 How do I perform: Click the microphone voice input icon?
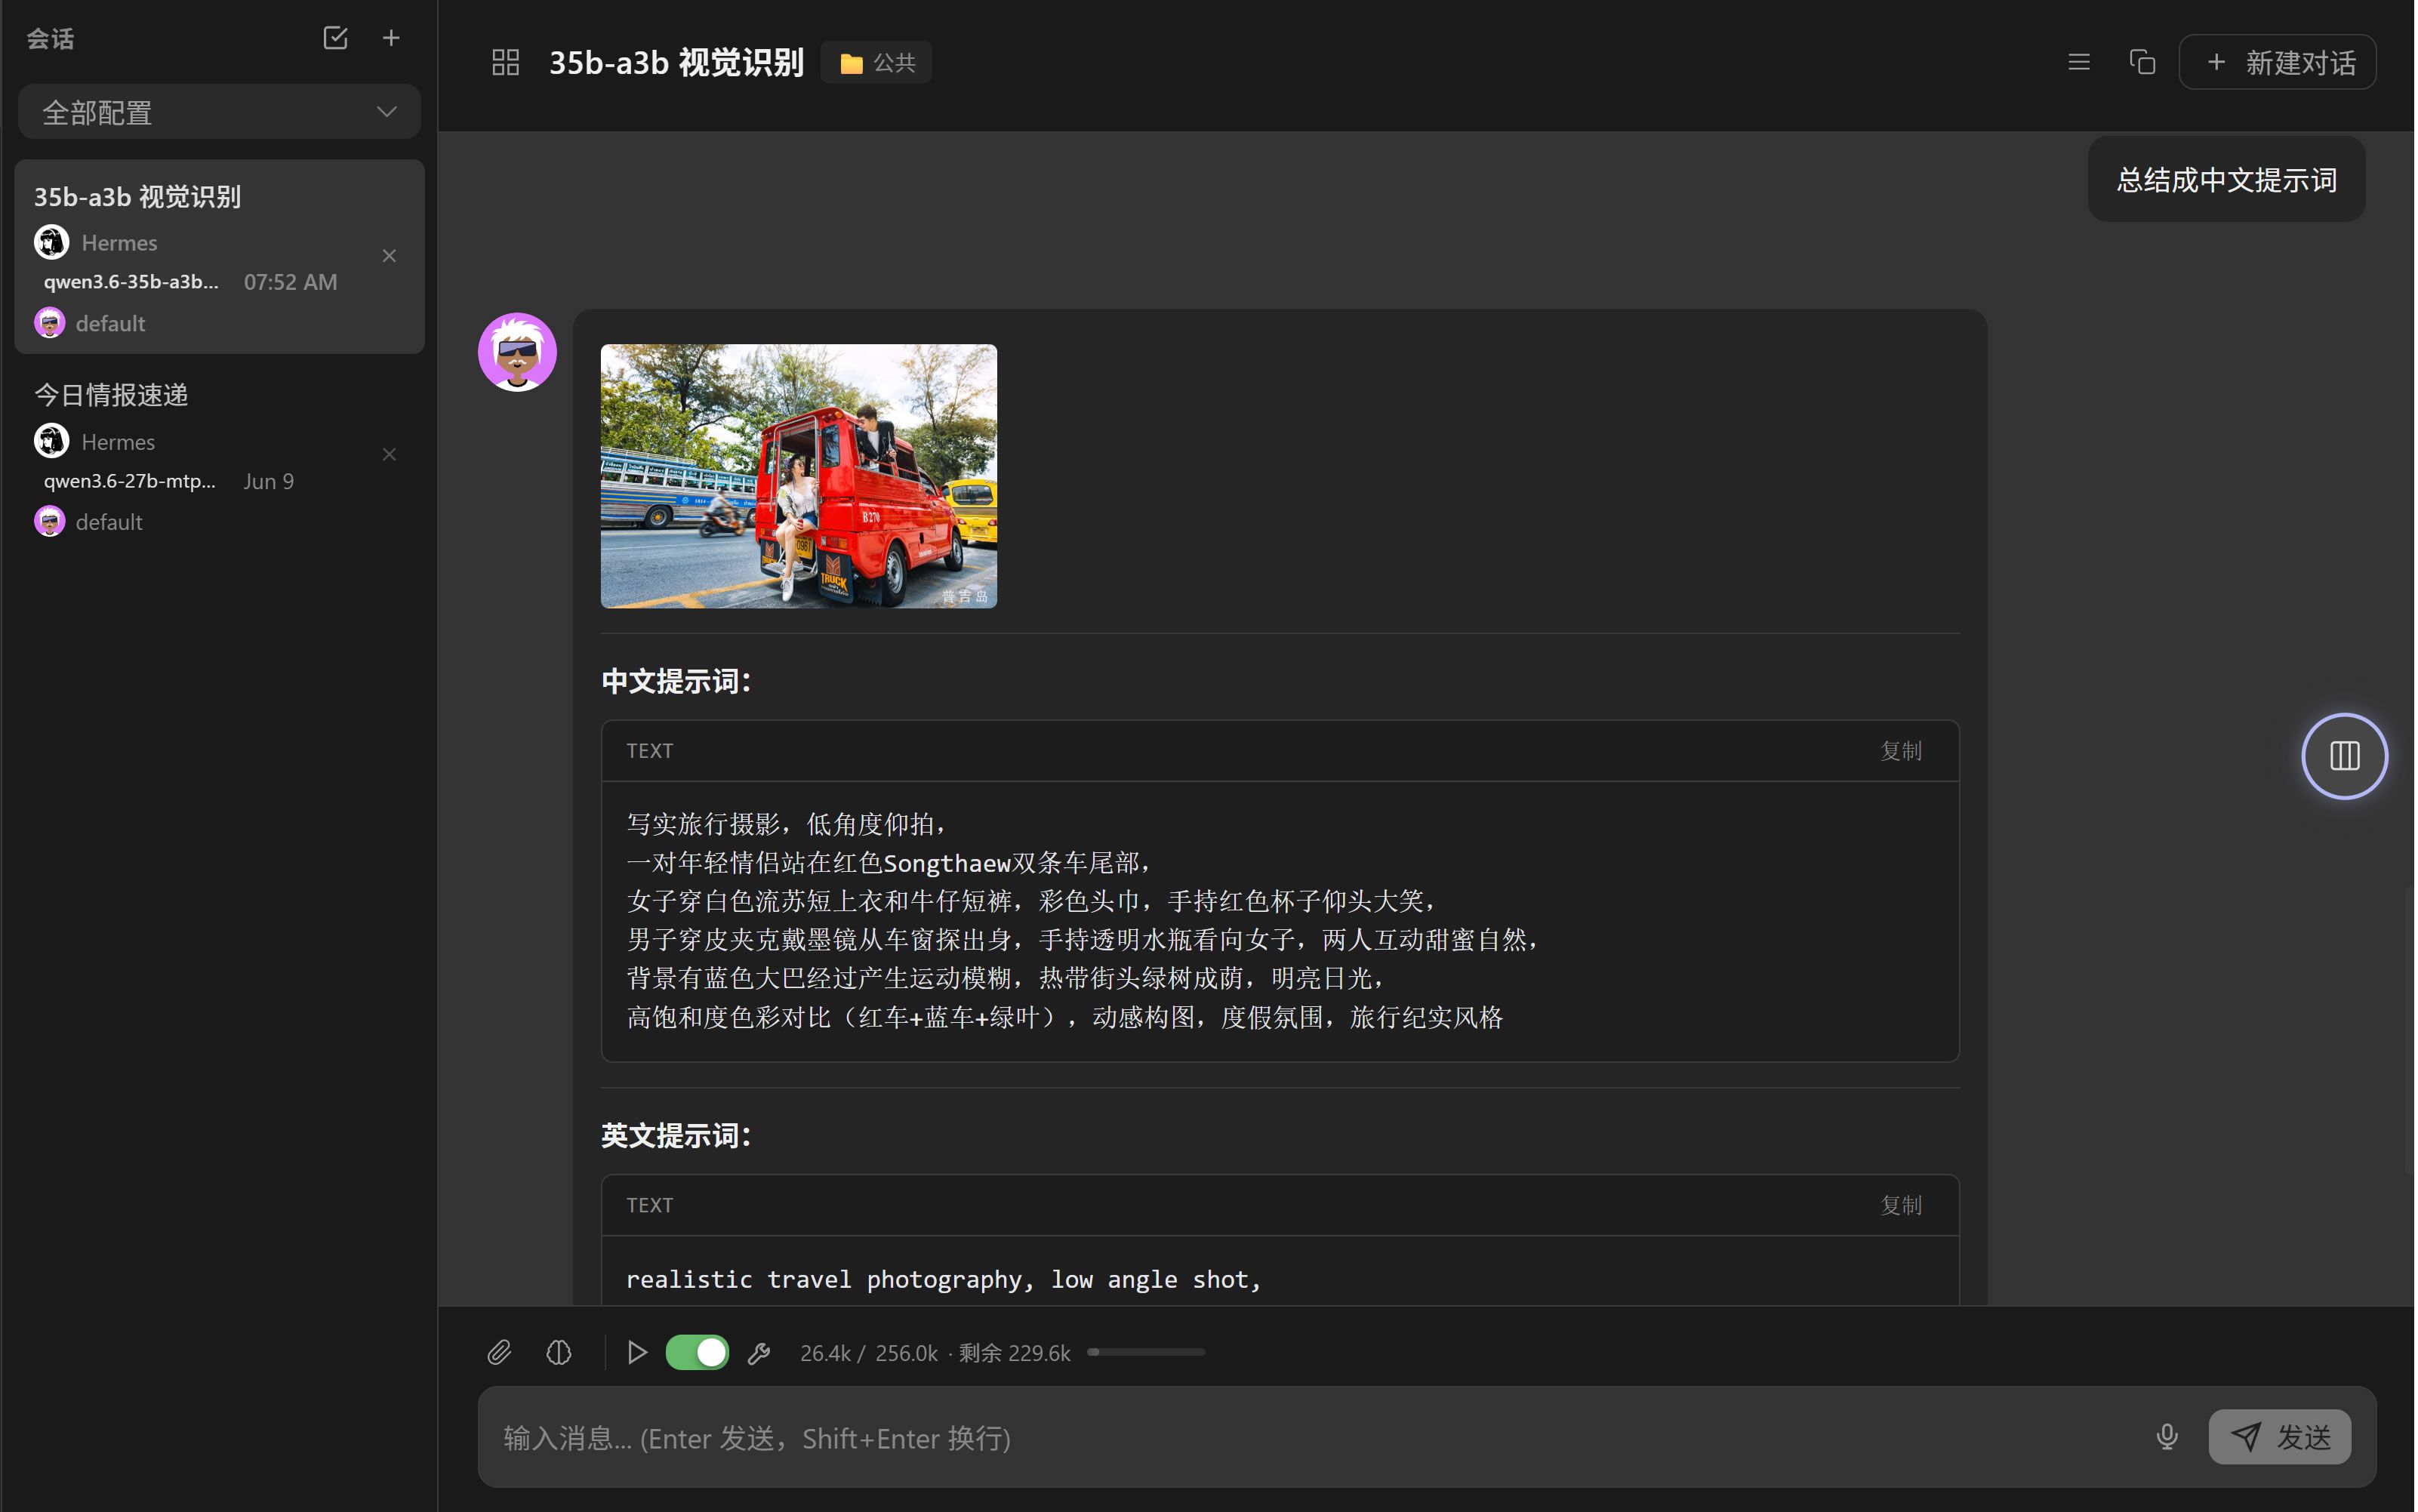pos(2166,1437)
